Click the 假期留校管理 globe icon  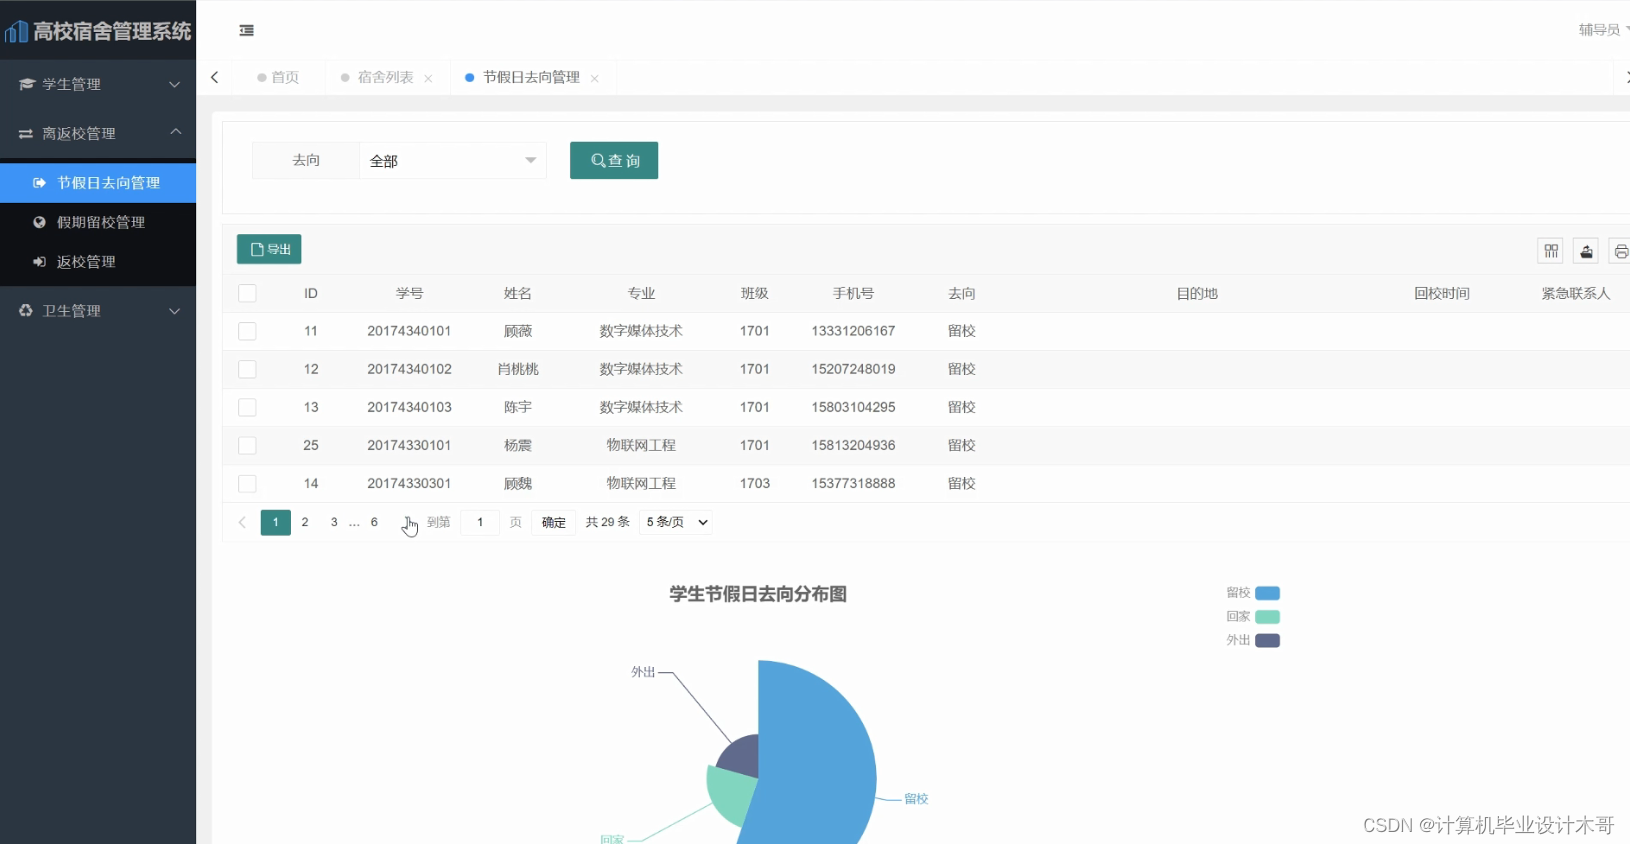click(40, 222)
